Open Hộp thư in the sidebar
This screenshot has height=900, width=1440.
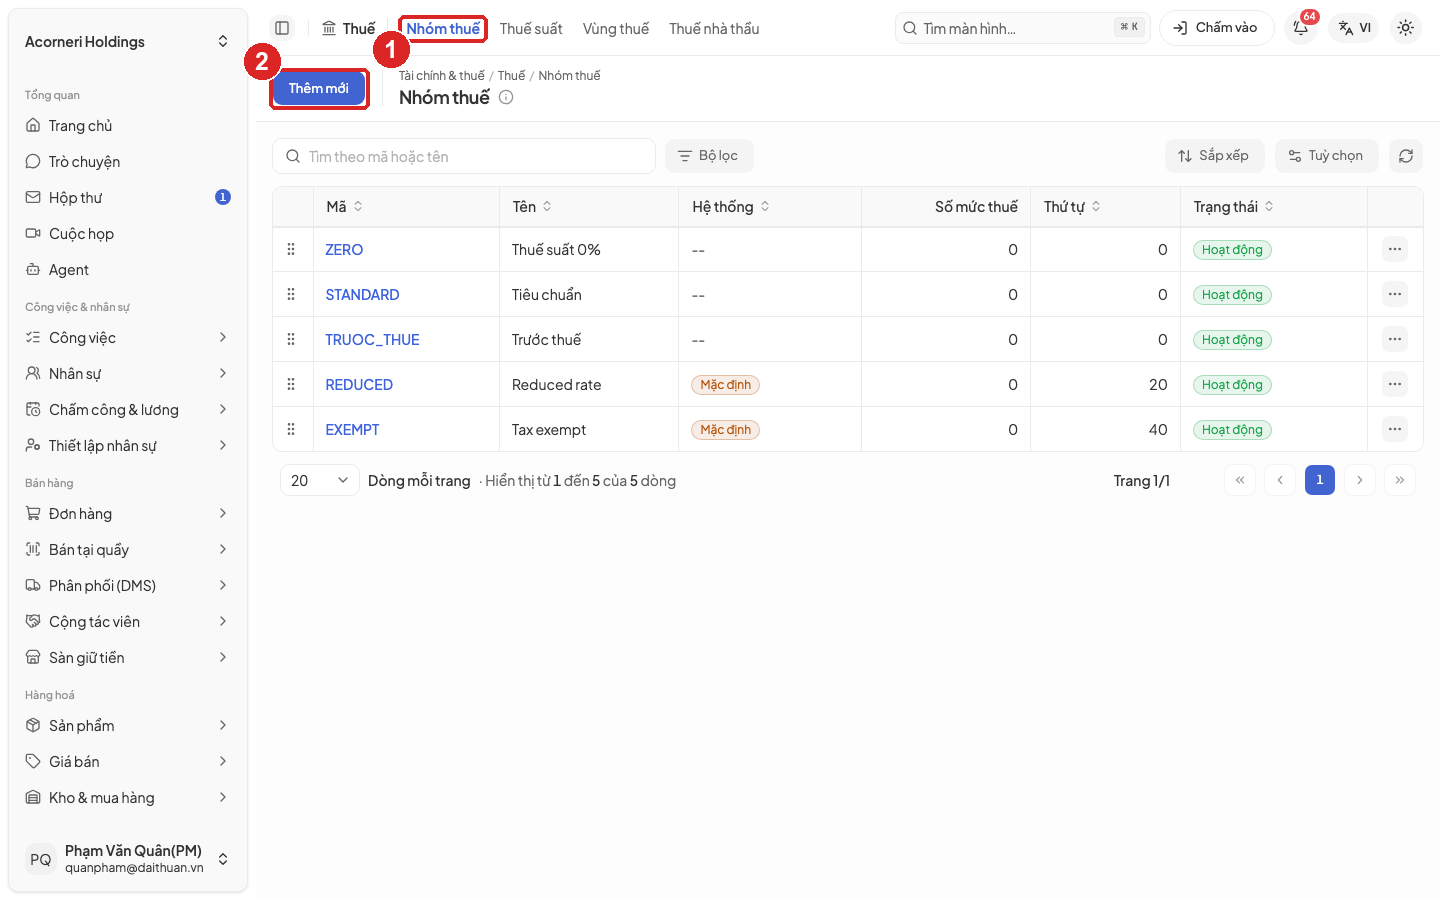click(127, 198)
